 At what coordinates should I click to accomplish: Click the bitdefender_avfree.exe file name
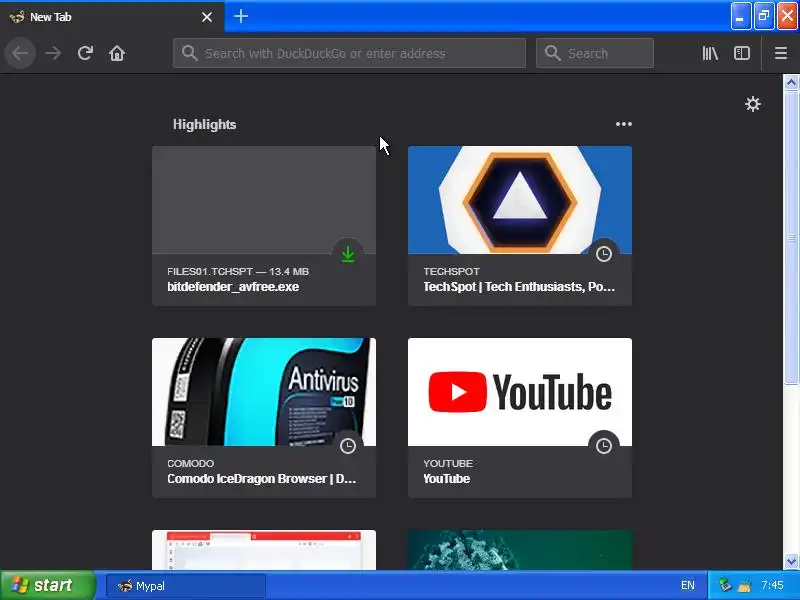[x=233, y=287]
